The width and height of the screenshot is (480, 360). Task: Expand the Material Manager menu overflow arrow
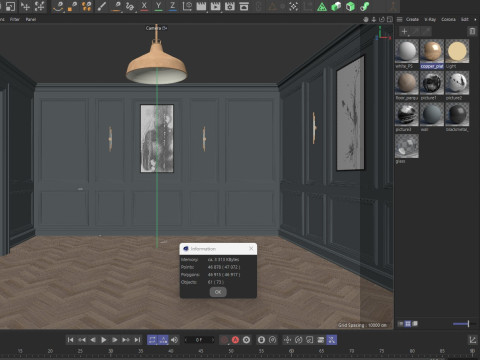coord(475,19)
